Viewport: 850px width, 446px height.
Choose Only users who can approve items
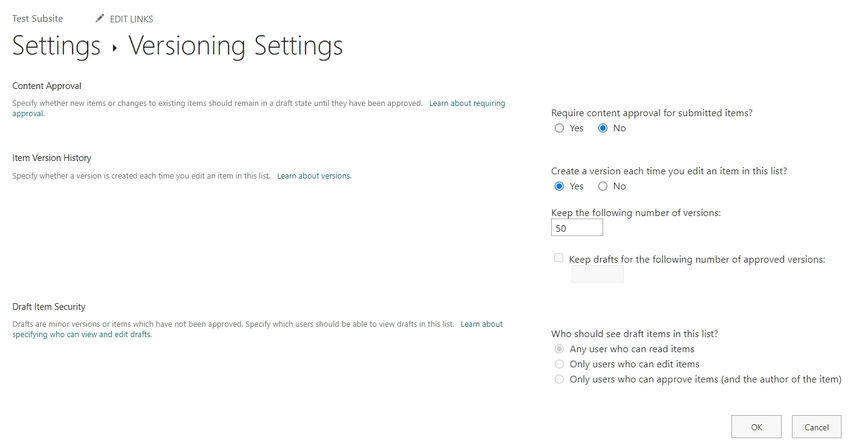point(559,379)
